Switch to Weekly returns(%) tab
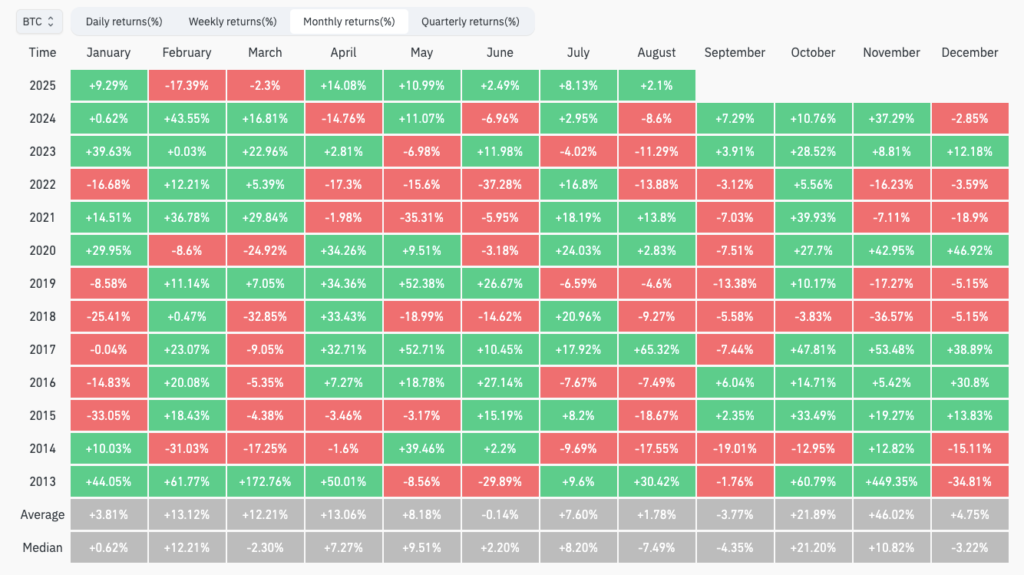The image size is (1024, 575). point(232,21)
